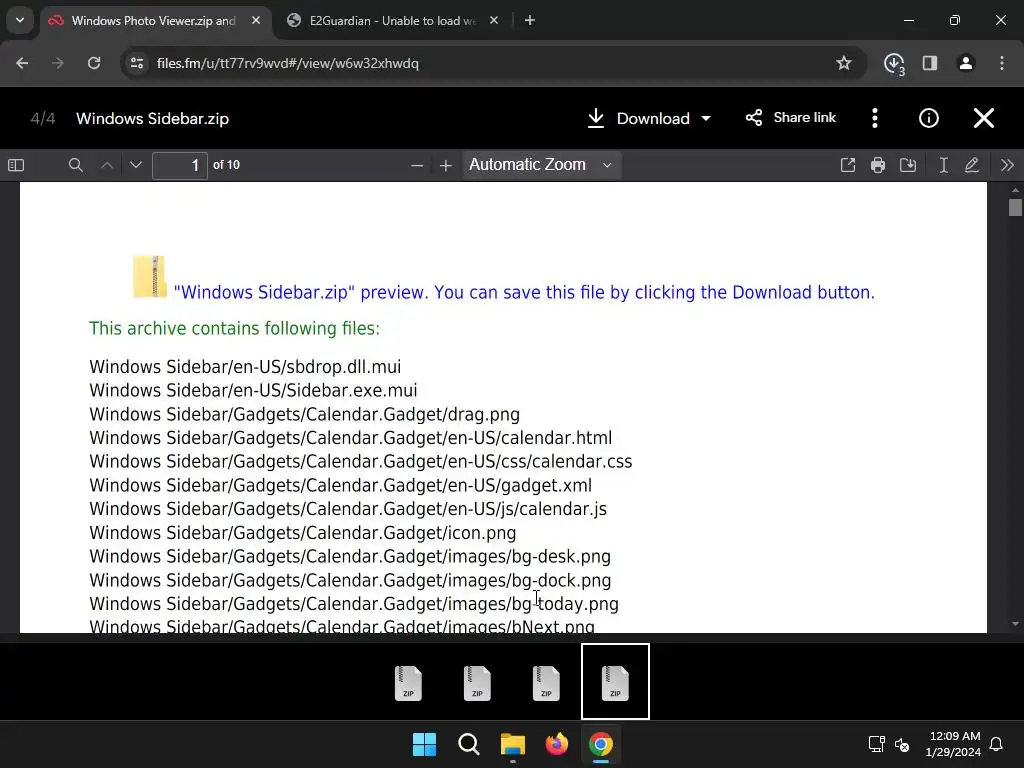Click the network display tray icon
1024x768 pixels.
coord(876,744)
